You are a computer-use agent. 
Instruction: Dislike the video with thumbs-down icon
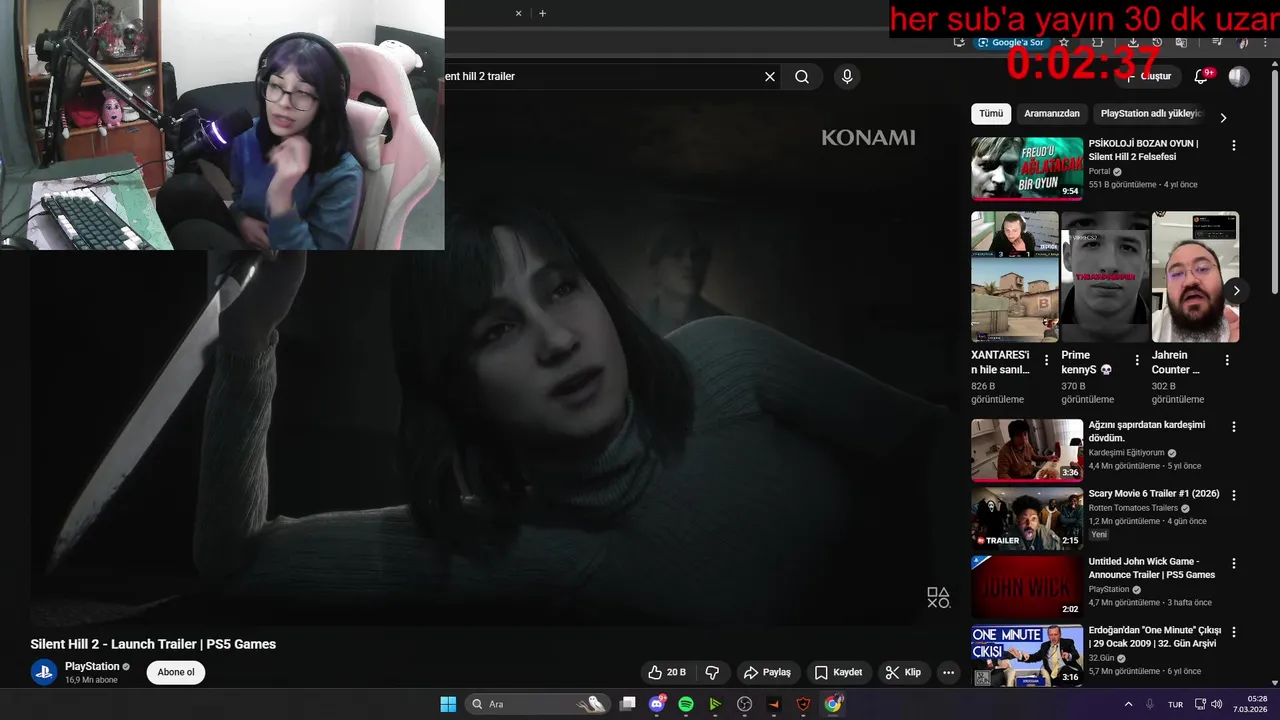click(x=712, y=673)
